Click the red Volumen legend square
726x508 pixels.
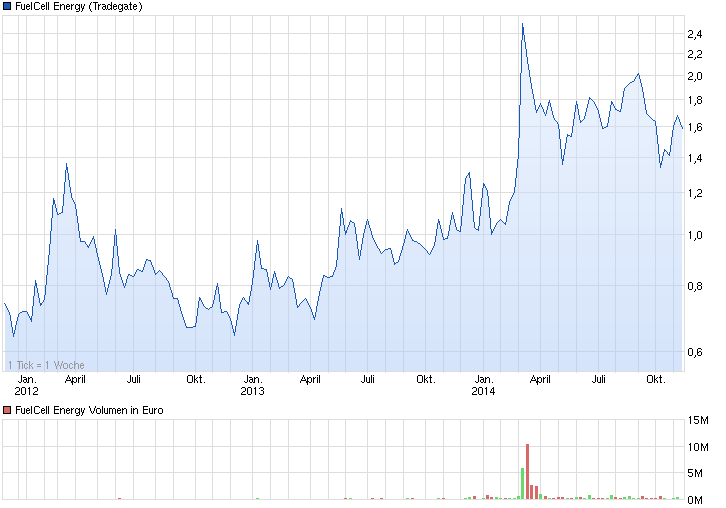coord(7,410)
